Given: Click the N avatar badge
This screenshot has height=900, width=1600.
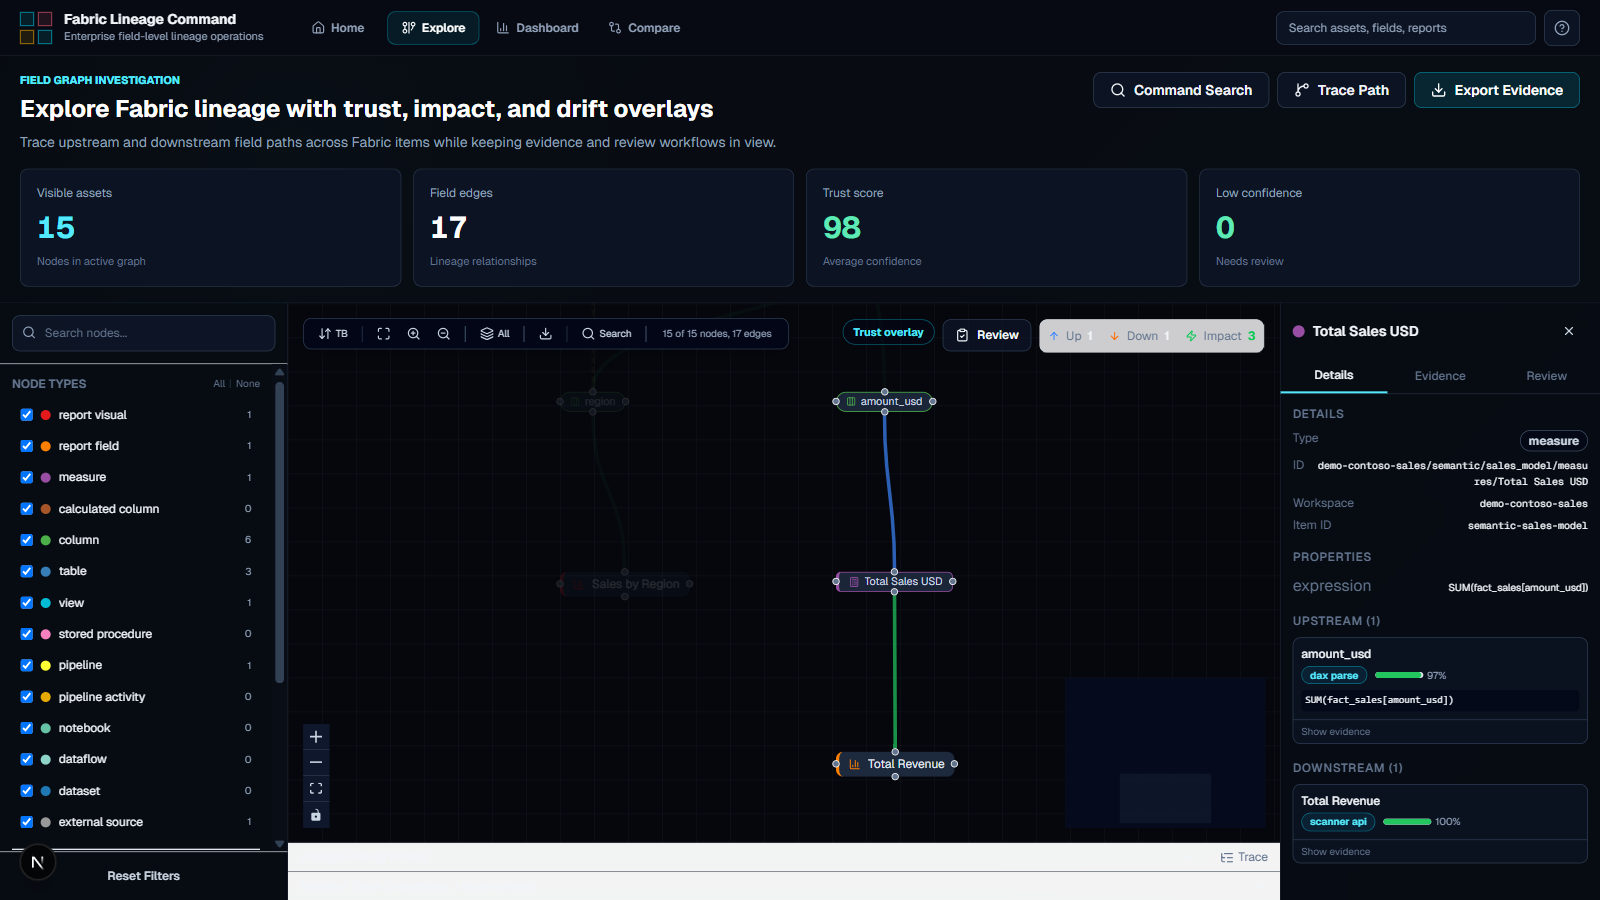Looking at the screenshot, I should coord(37,862).
